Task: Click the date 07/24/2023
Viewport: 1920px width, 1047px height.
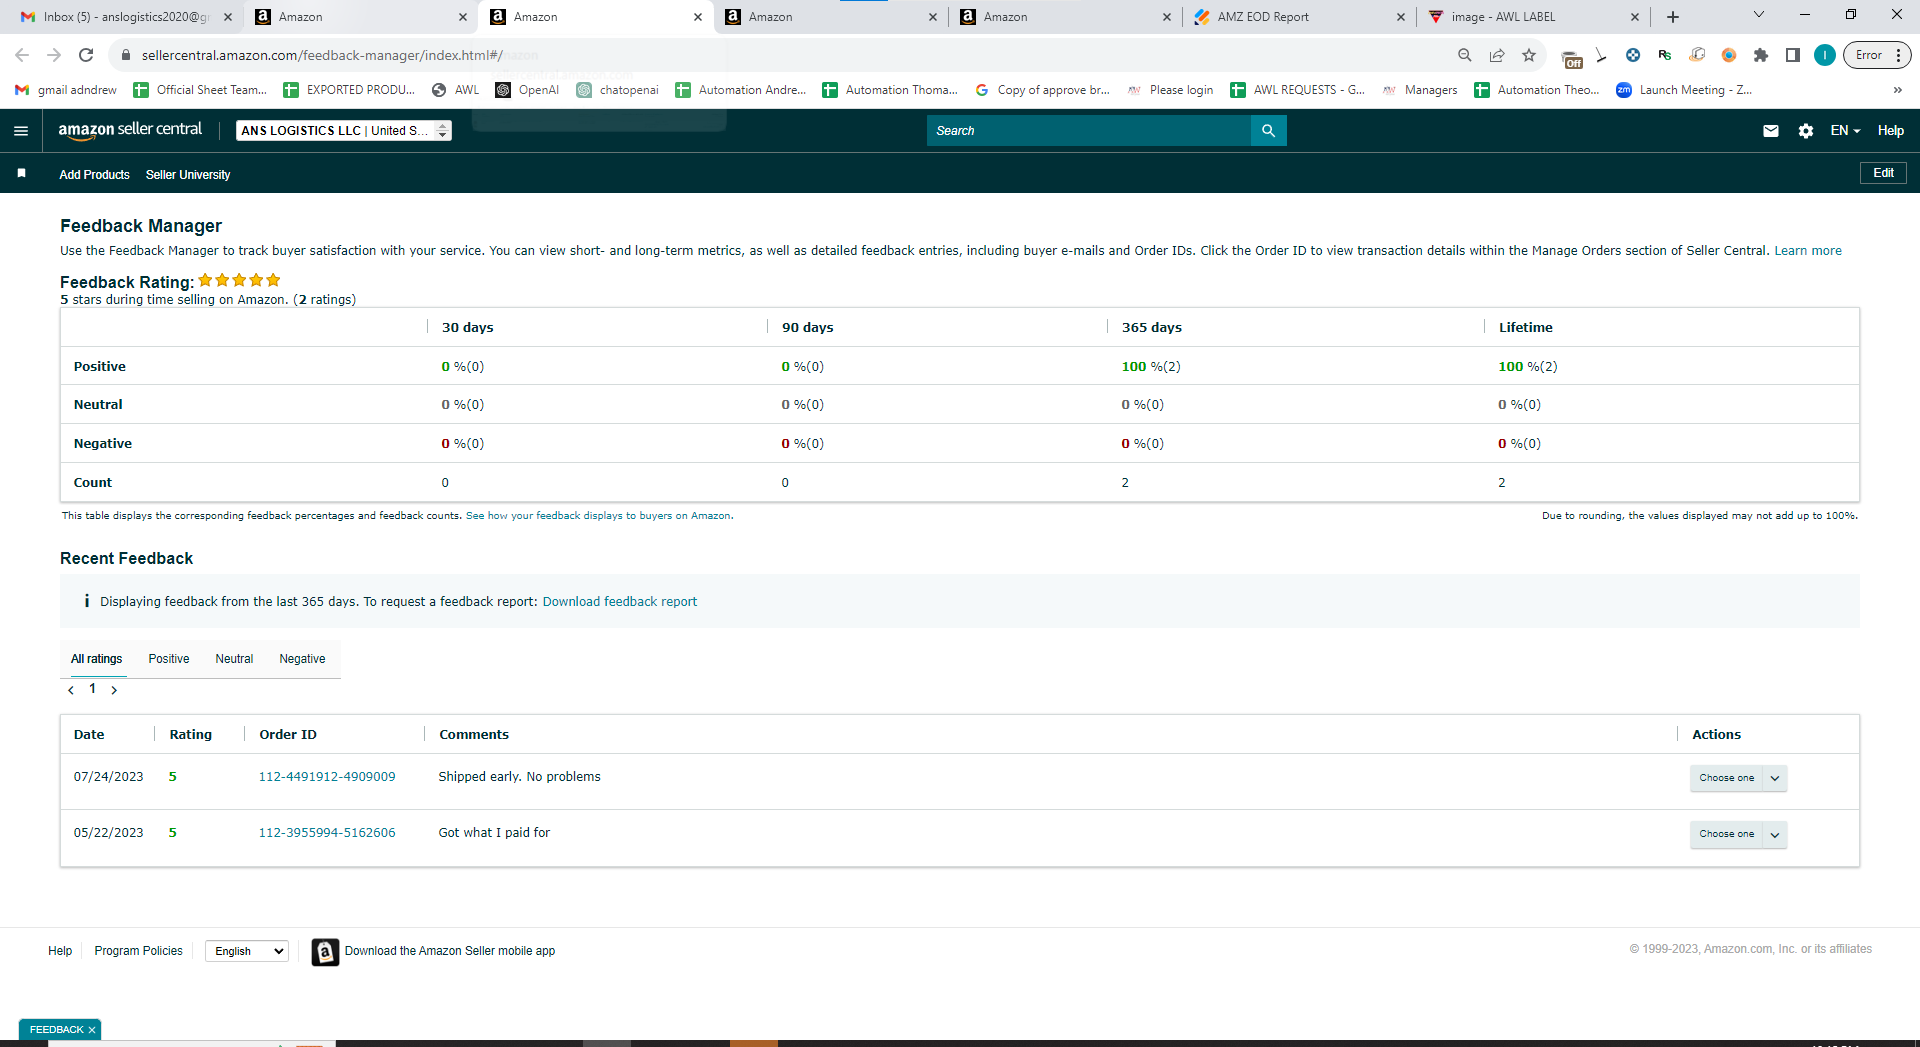Action: click(x=108, y=777)
